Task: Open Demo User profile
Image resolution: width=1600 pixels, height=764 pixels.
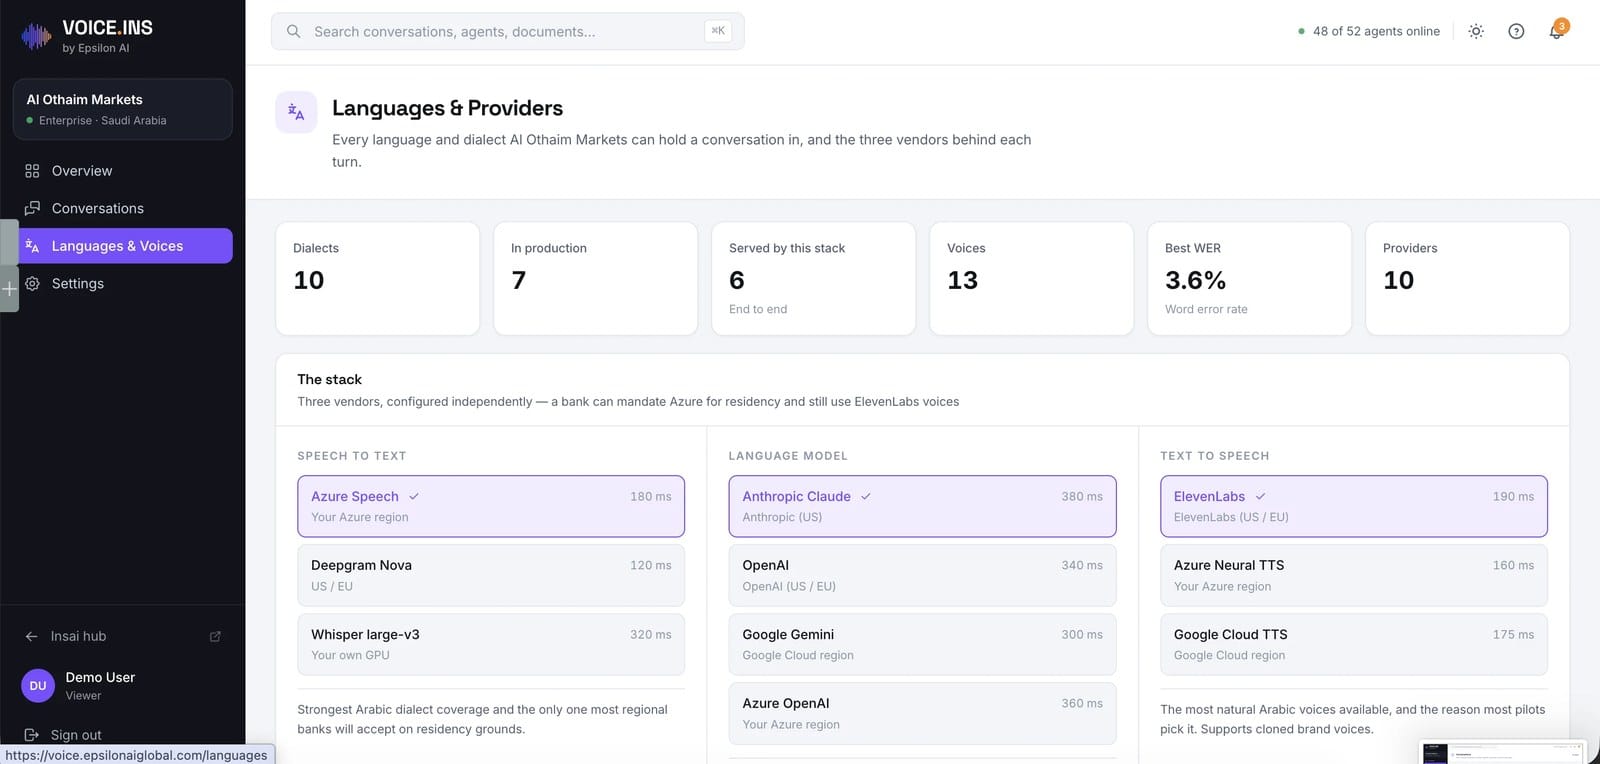Action: [x=123, y=686]
